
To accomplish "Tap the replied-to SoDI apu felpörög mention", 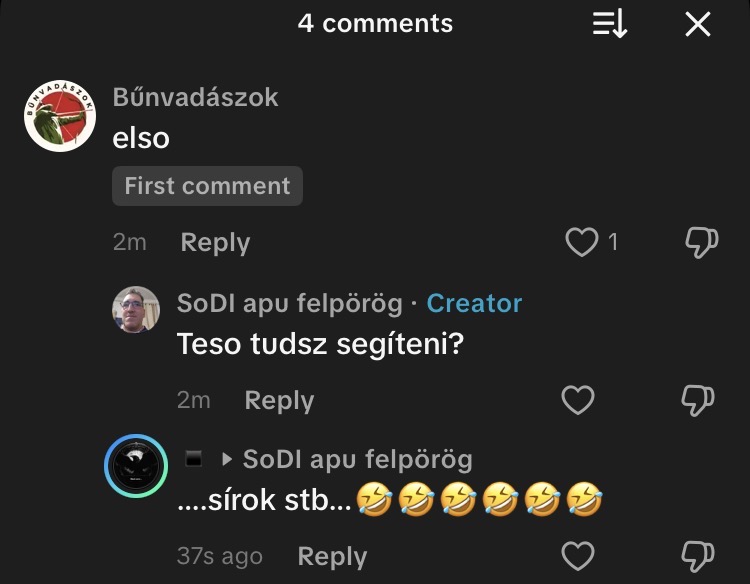I will [x=357, y=460].
